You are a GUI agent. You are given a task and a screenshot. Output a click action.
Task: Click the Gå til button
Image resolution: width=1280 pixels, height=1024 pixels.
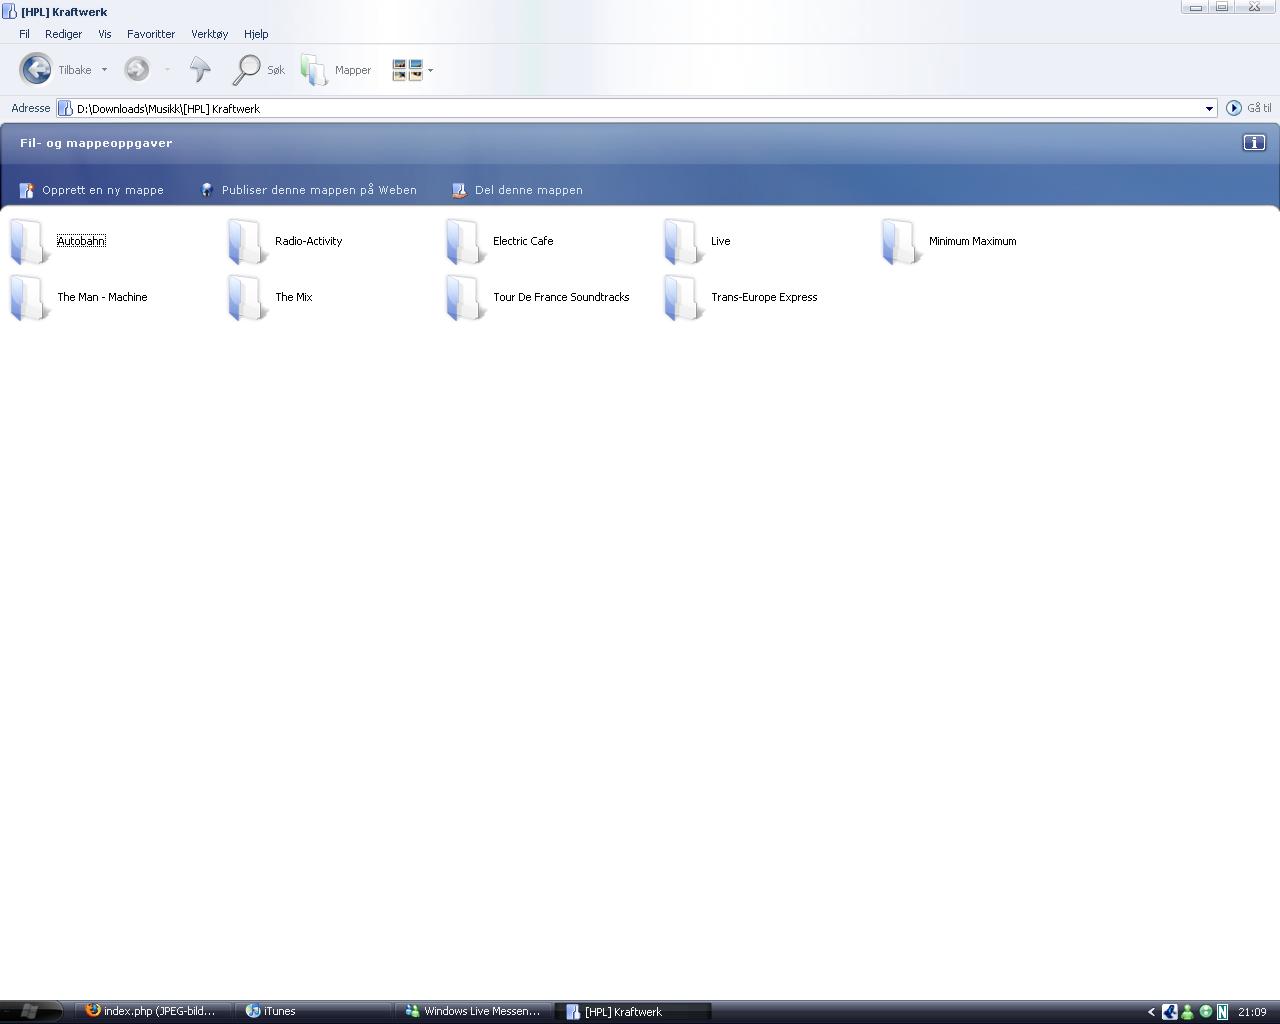(1248, 108)
